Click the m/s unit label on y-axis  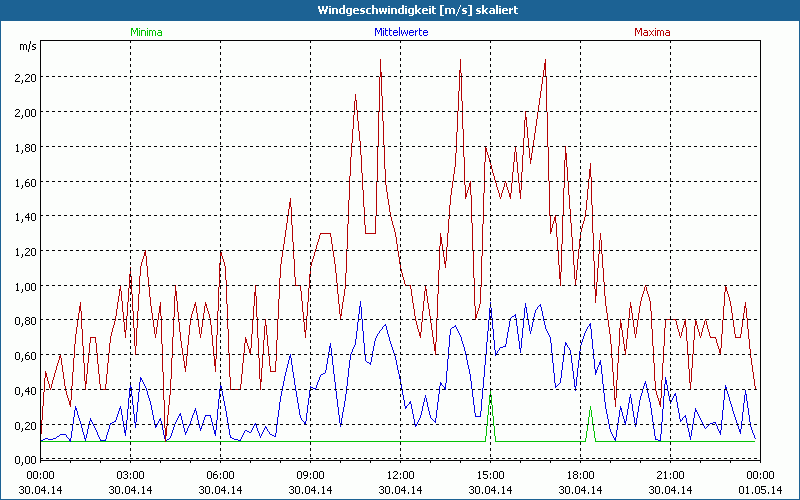pyautogui.click(x=27, y=46)
